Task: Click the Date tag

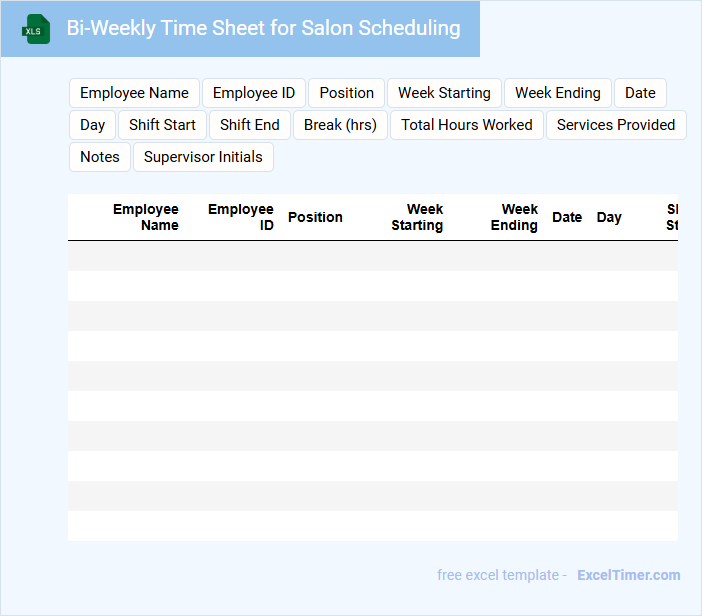Action: click(640, 93)
